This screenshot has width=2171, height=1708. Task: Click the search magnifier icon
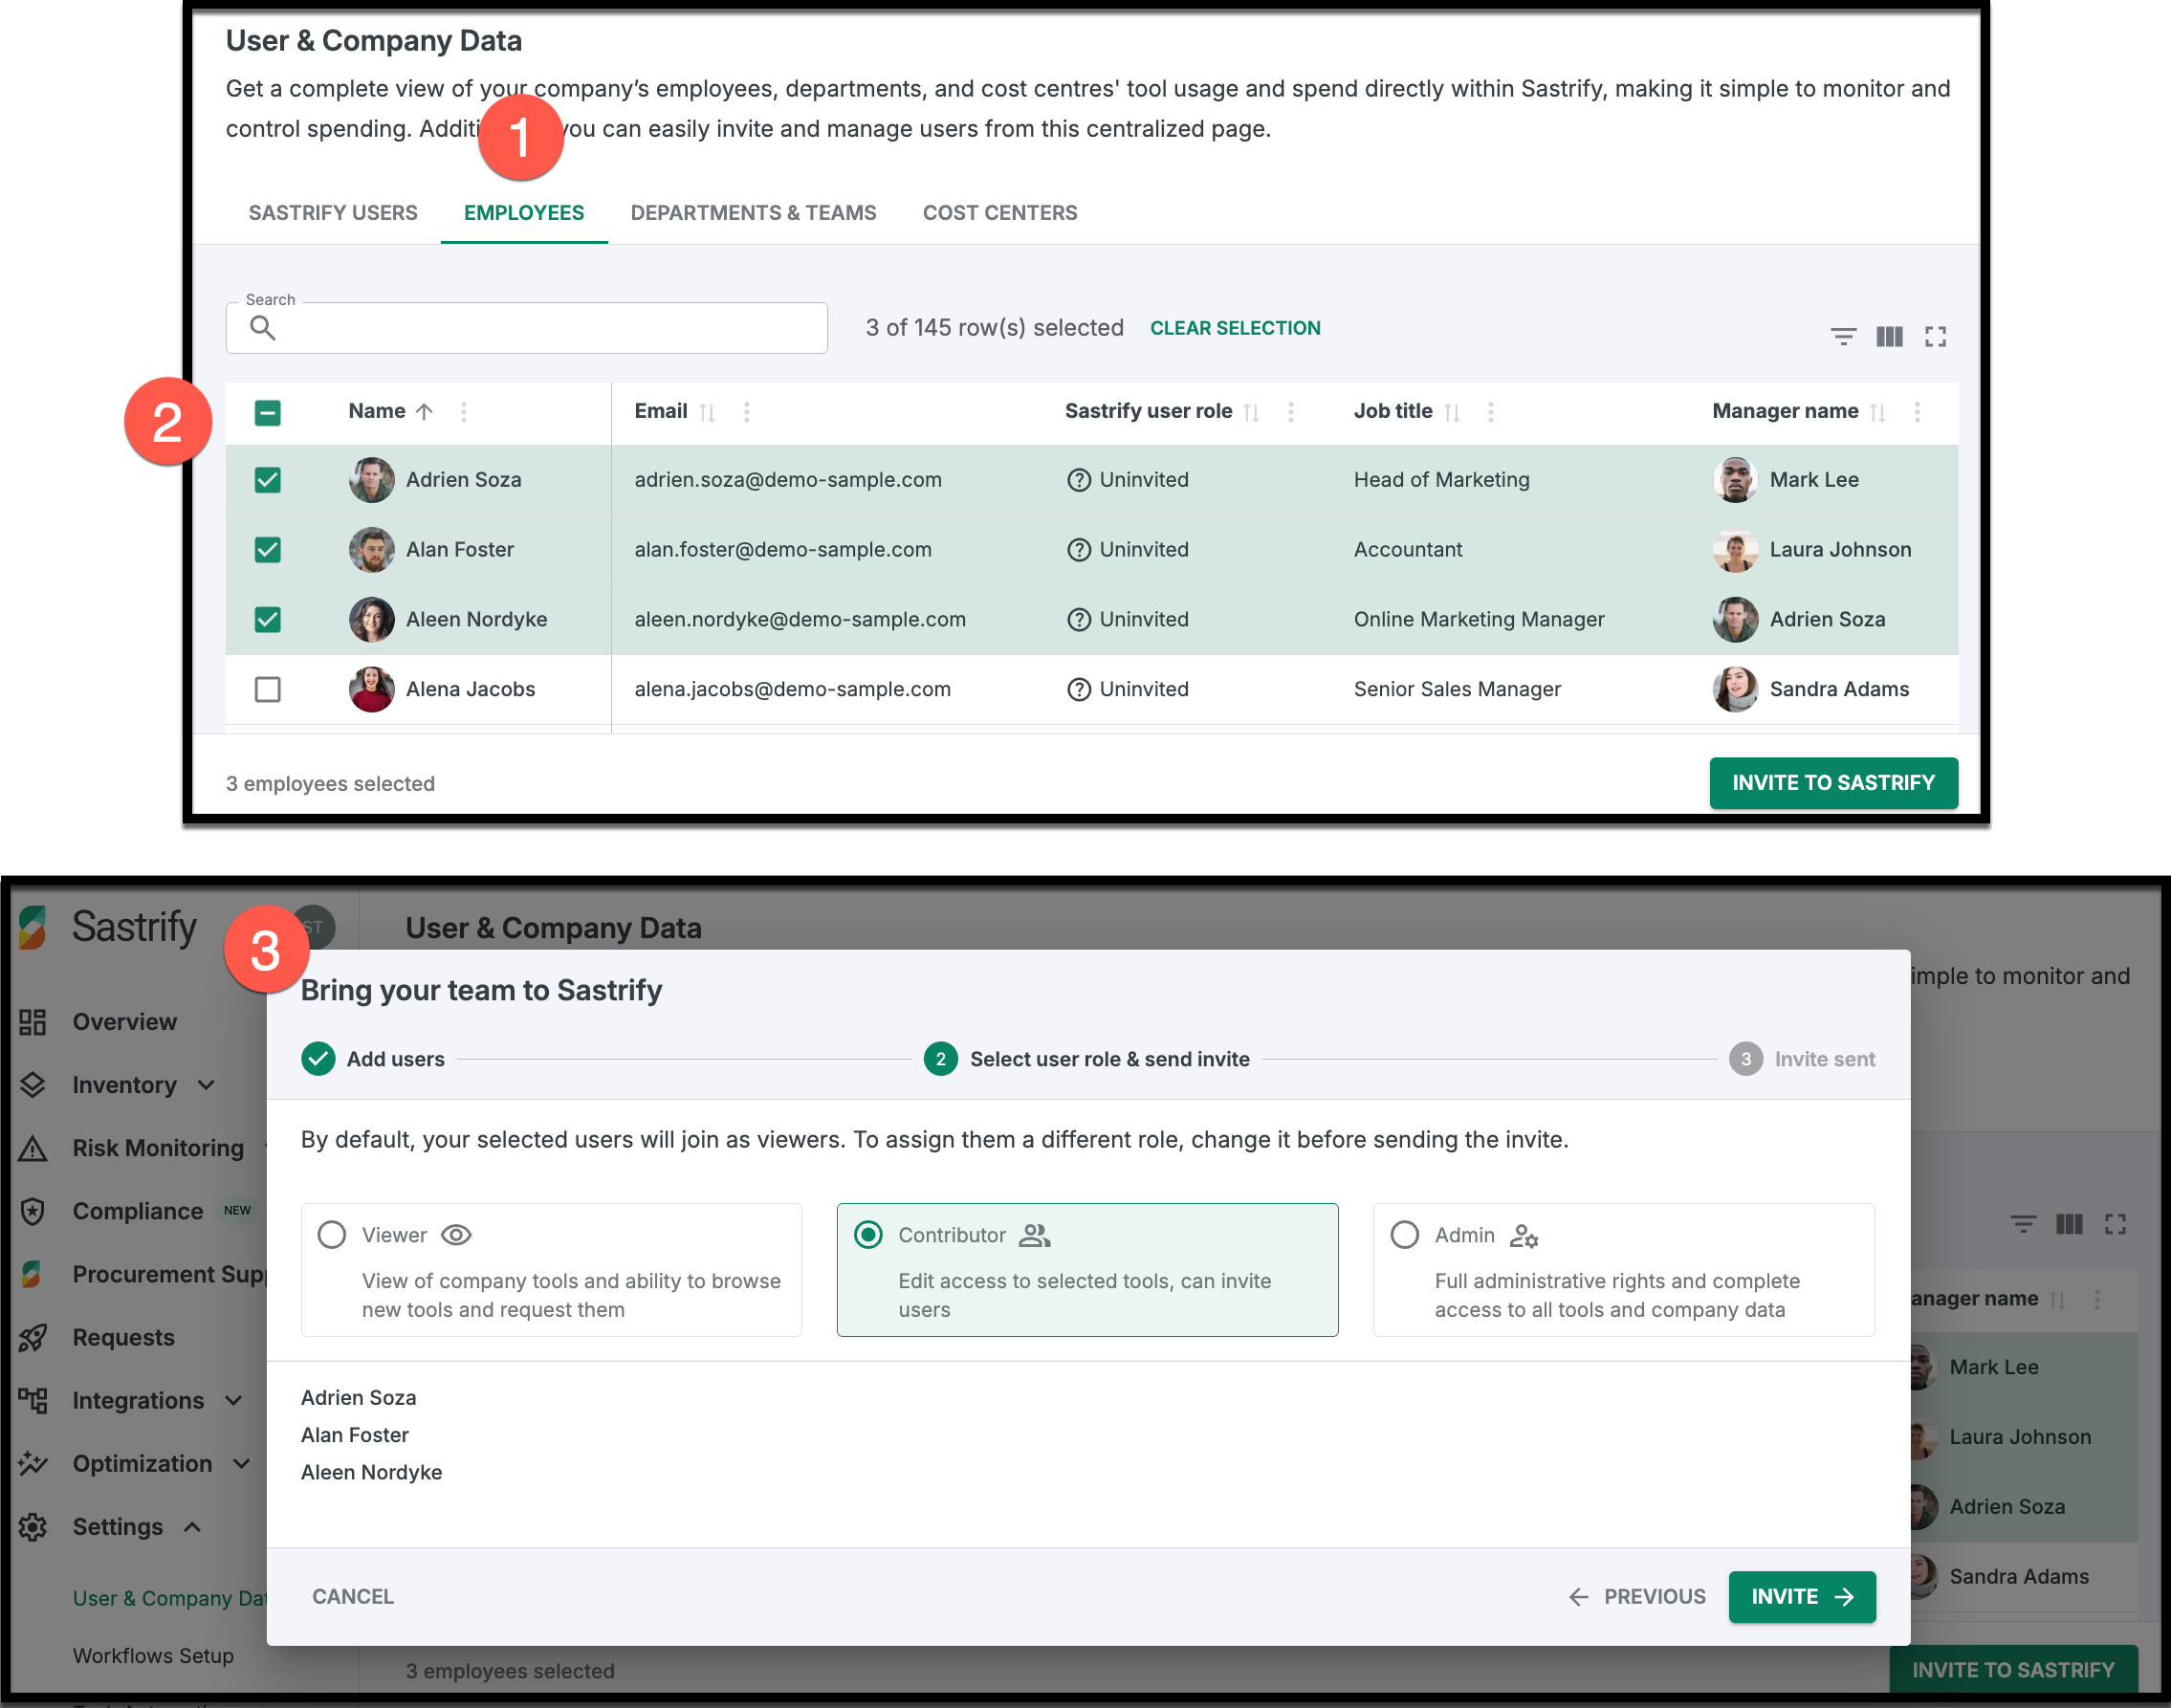262,328
